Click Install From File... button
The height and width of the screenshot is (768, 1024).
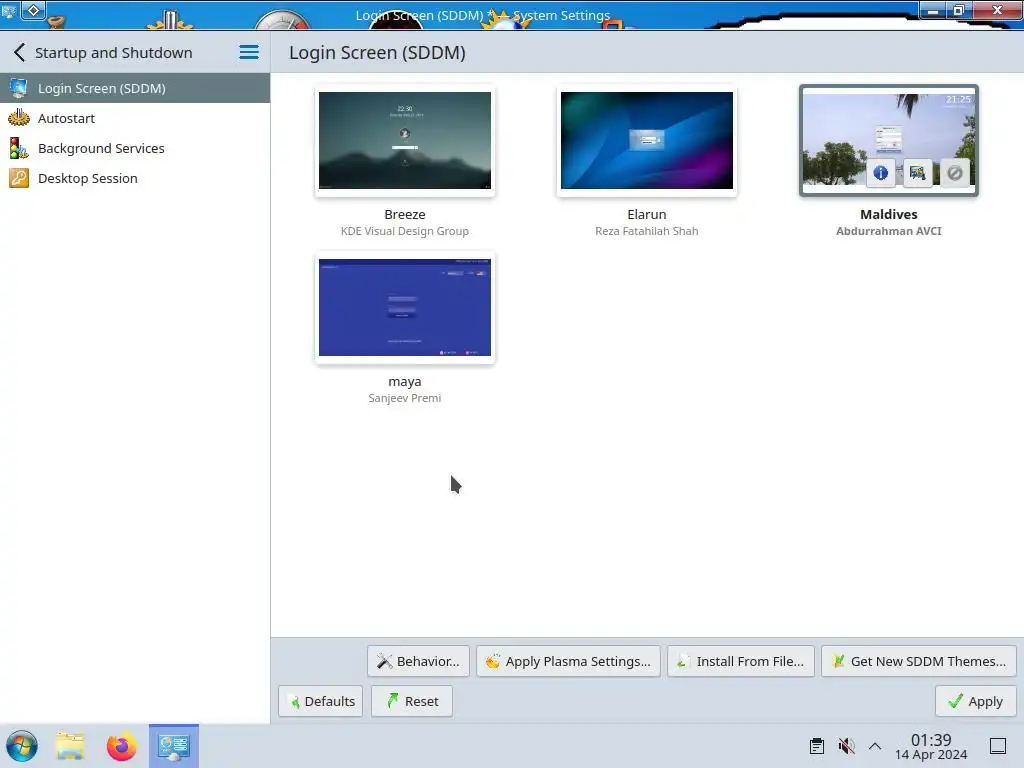coord(741,662)
